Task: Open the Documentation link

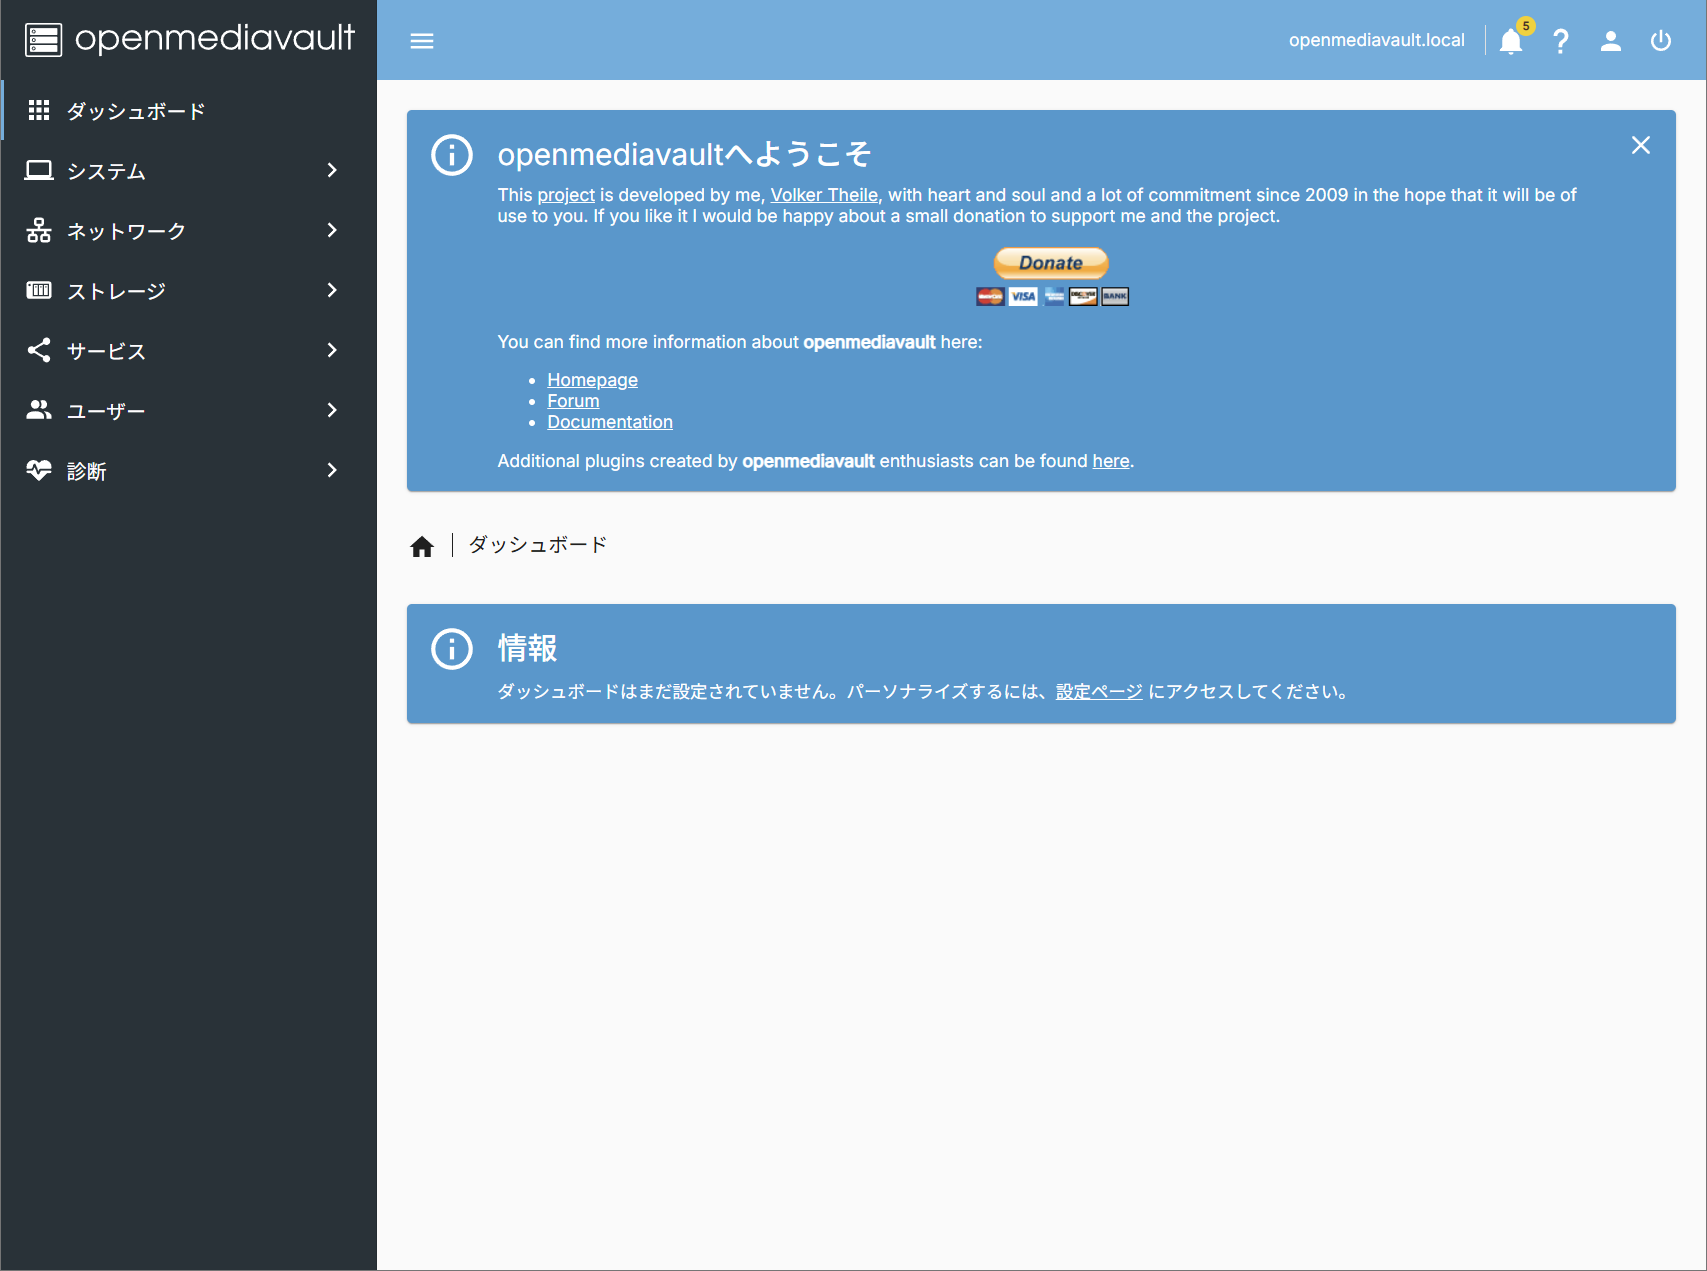Action: (610, 422)
